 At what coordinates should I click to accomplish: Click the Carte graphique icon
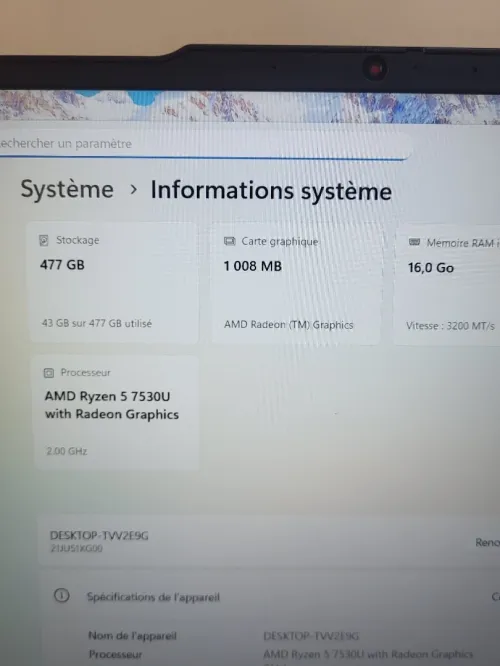tap(229, 241)
